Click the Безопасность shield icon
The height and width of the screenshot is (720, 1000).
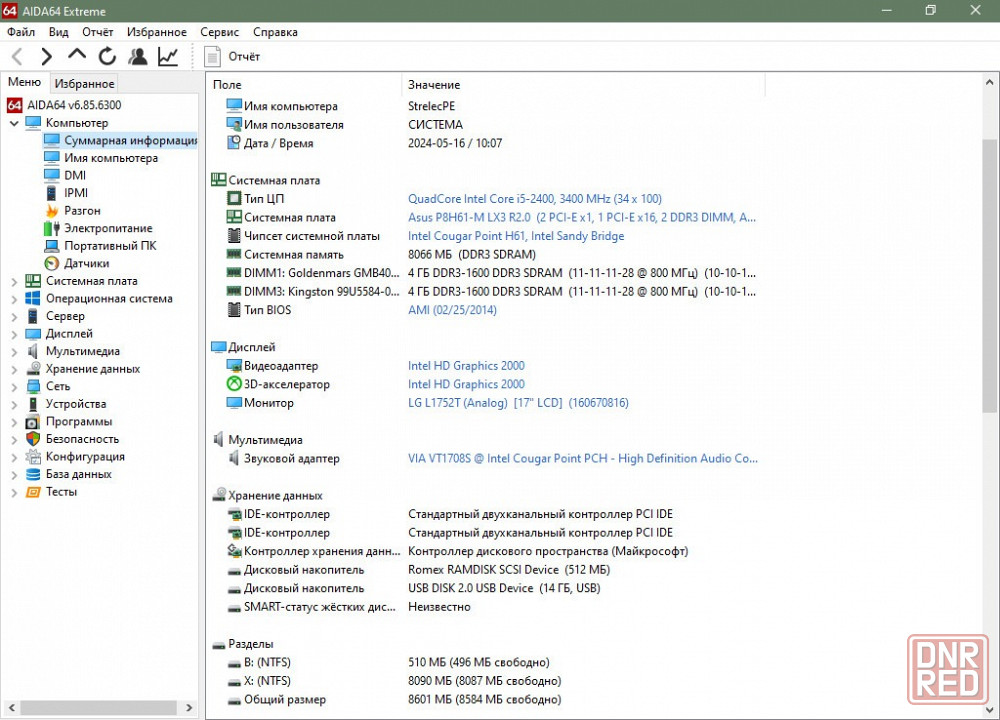(x=33, y=439)
